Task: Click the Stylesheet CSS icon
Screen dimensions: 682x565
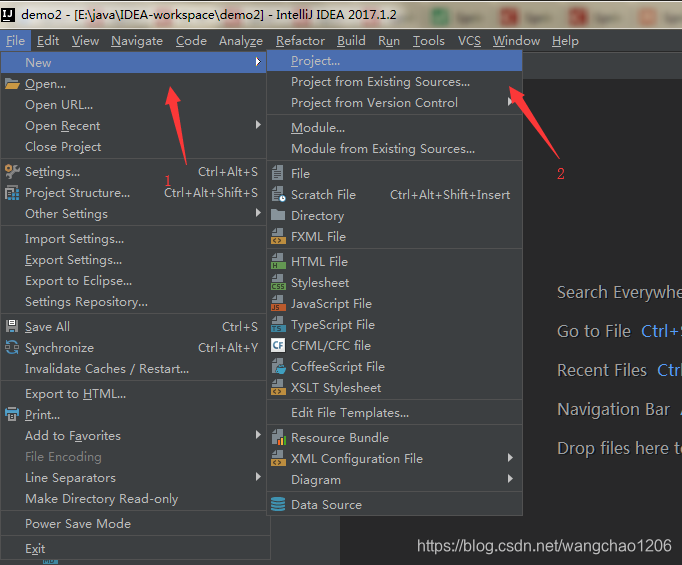Action: (278, 282)
